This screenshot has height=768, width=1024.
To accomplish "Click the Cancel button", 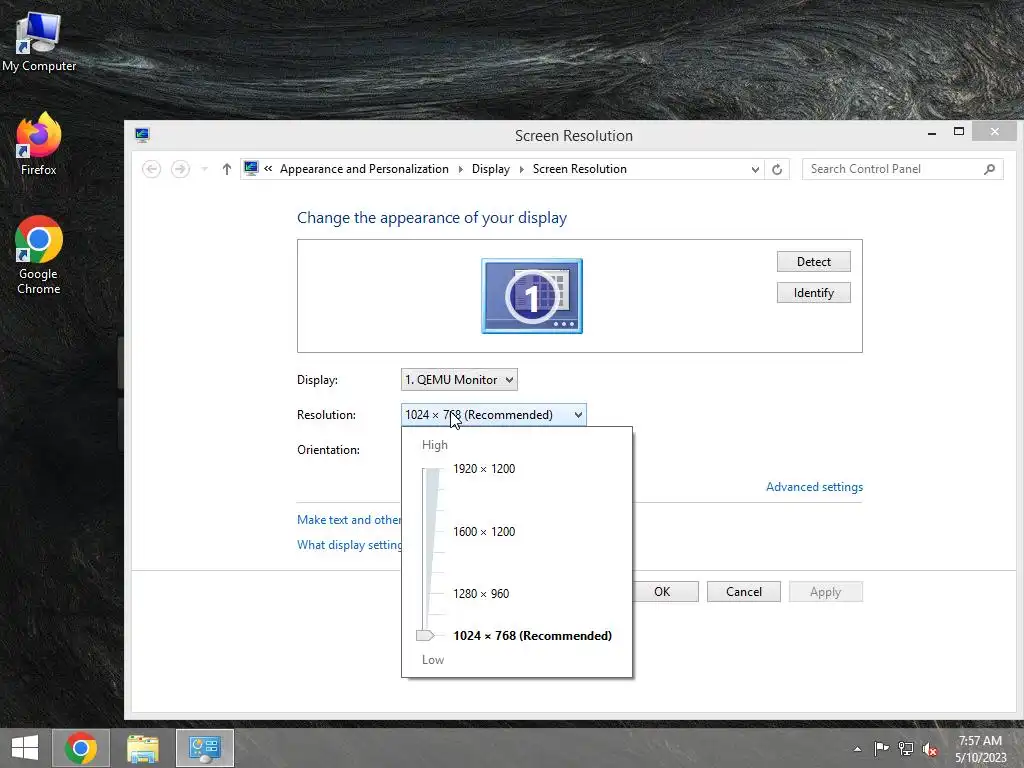I will coord(744,592).
